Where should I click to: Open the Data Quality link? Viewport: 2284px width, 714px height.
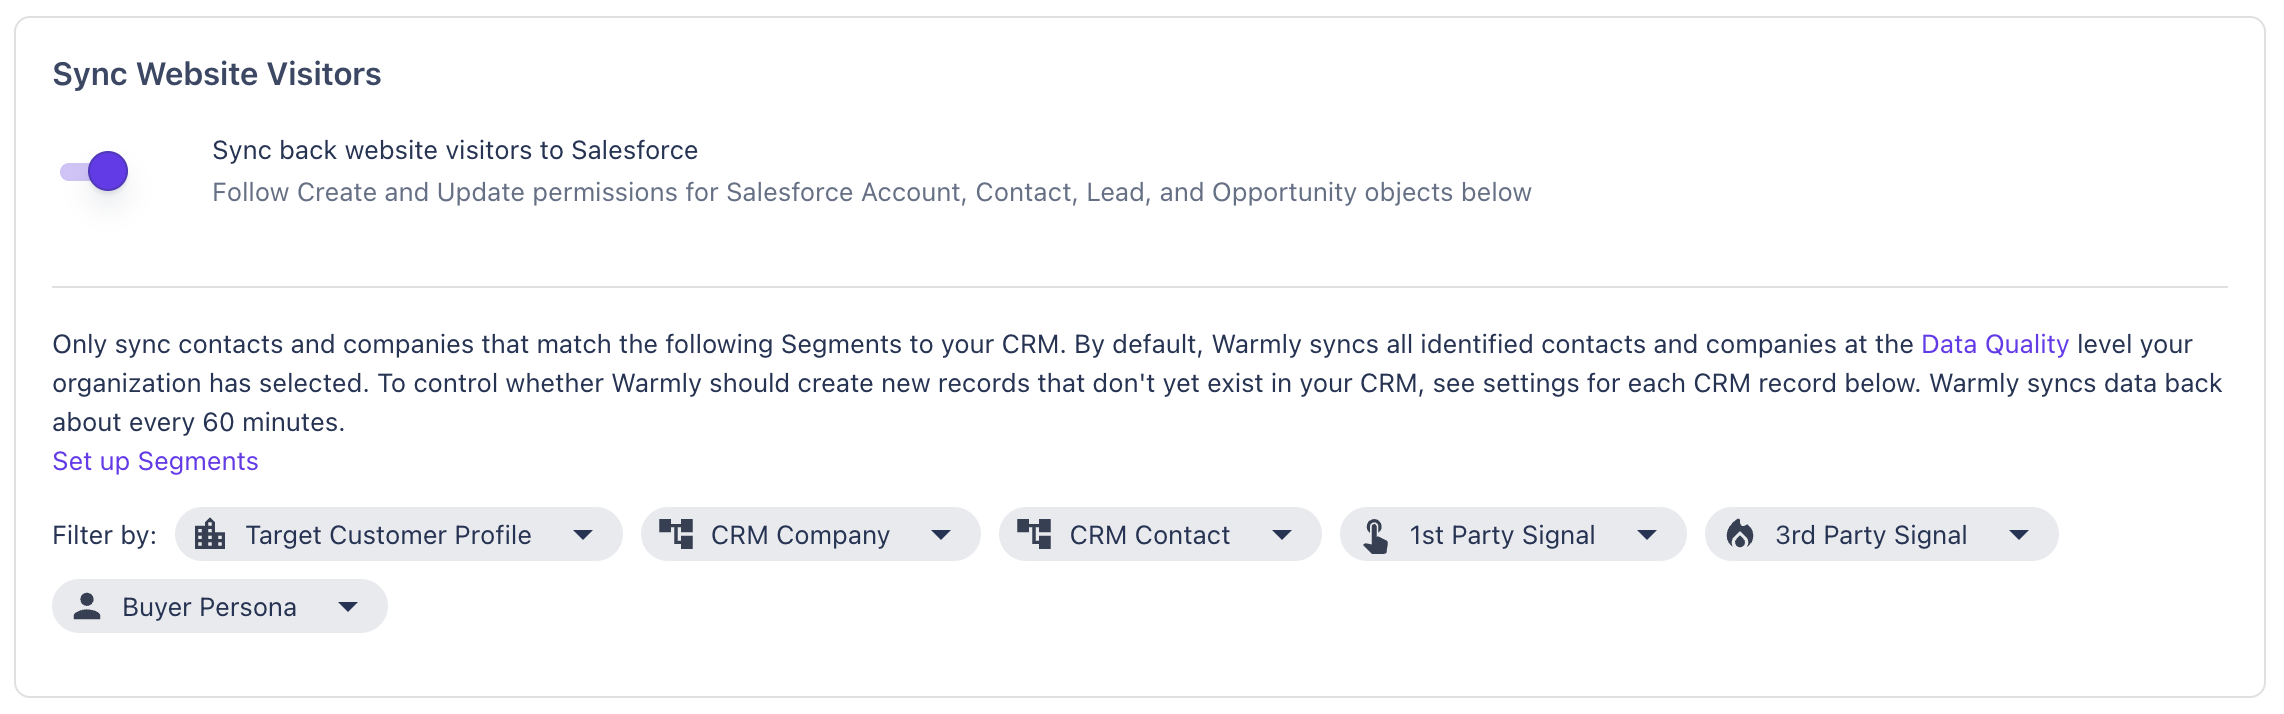click(x=1994, y=345)
